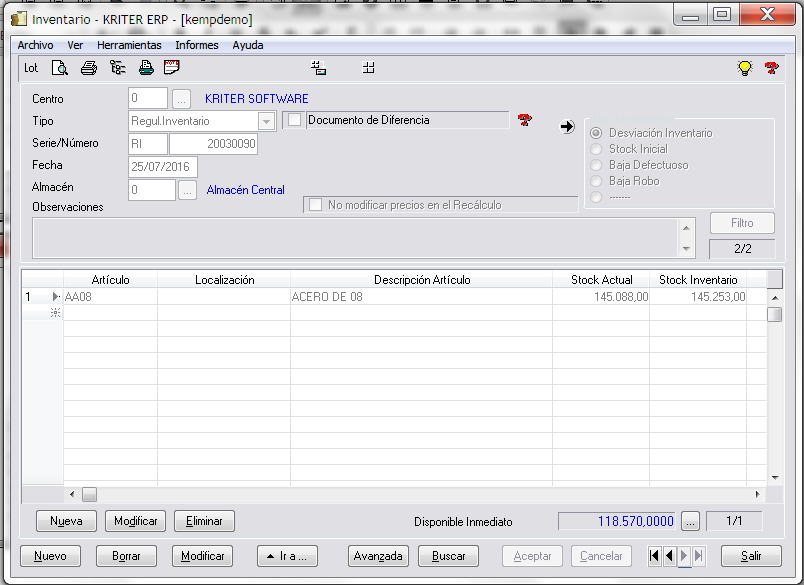804x585 pixels.
Task: Go to last record navigation arrow
Action: (698, 556)
